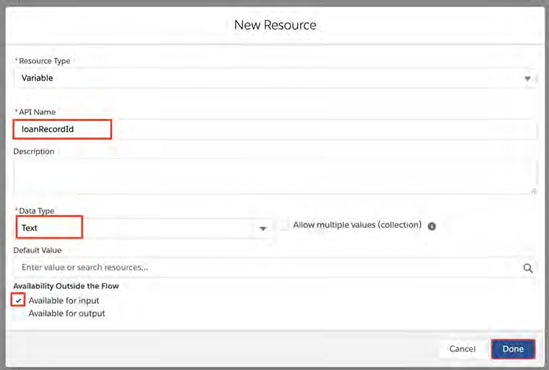Click the Available for output label
Image resolution: width=549 pixels, height=370 pixels.
pos(67,314)
